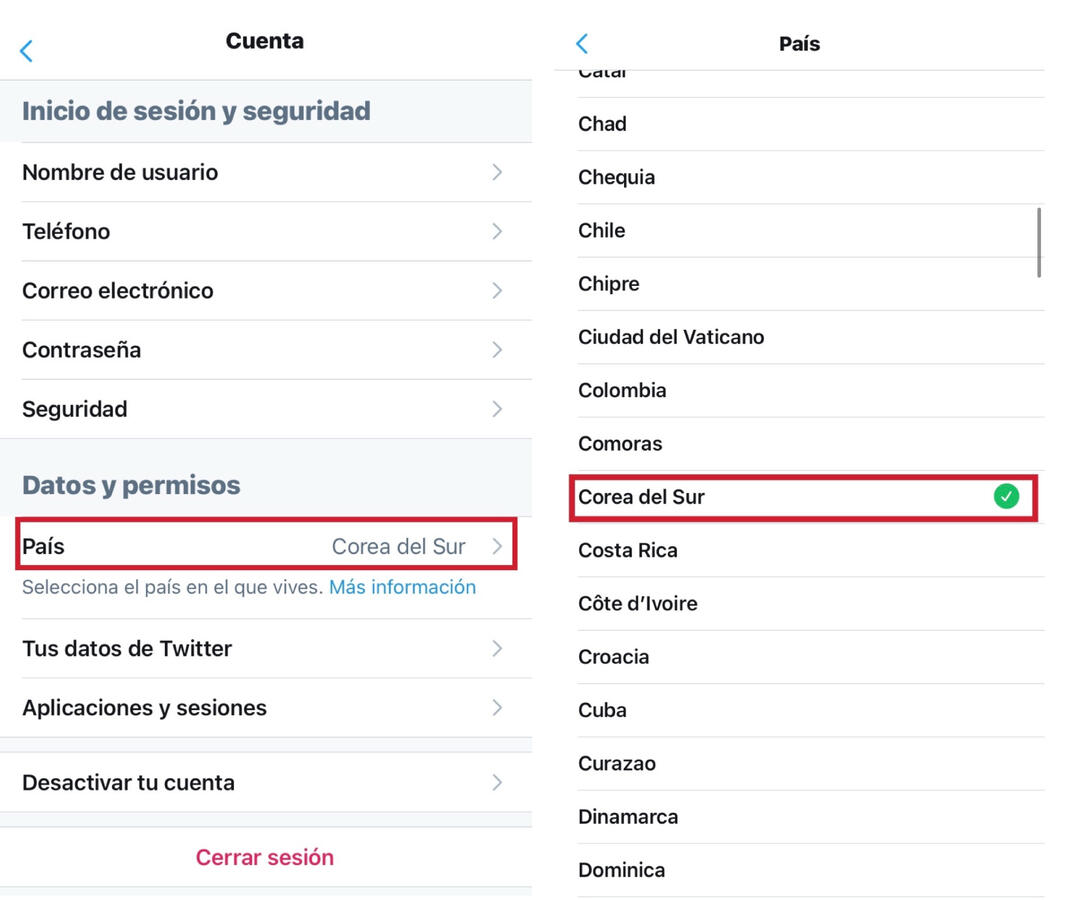1066x900 pixels.
Task: Click the Más información link
Action: point(402,587)
